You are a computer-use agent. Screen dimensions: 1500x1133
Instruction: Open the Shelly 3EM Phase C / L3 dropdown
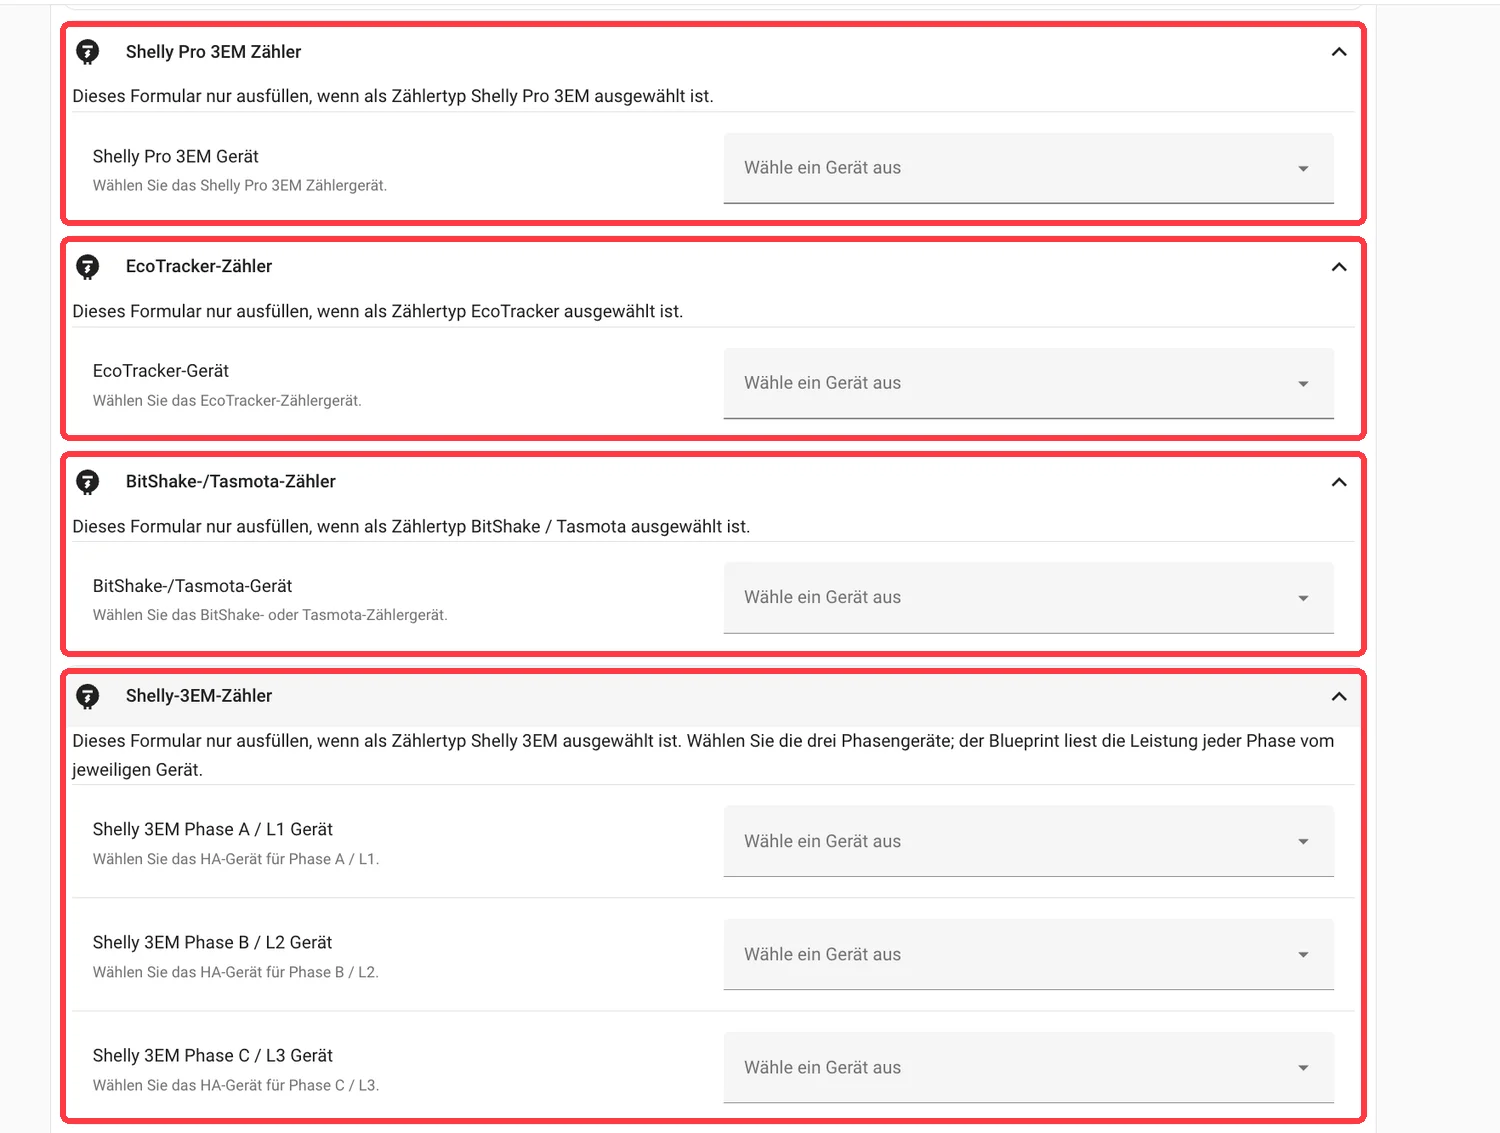1029,1067
